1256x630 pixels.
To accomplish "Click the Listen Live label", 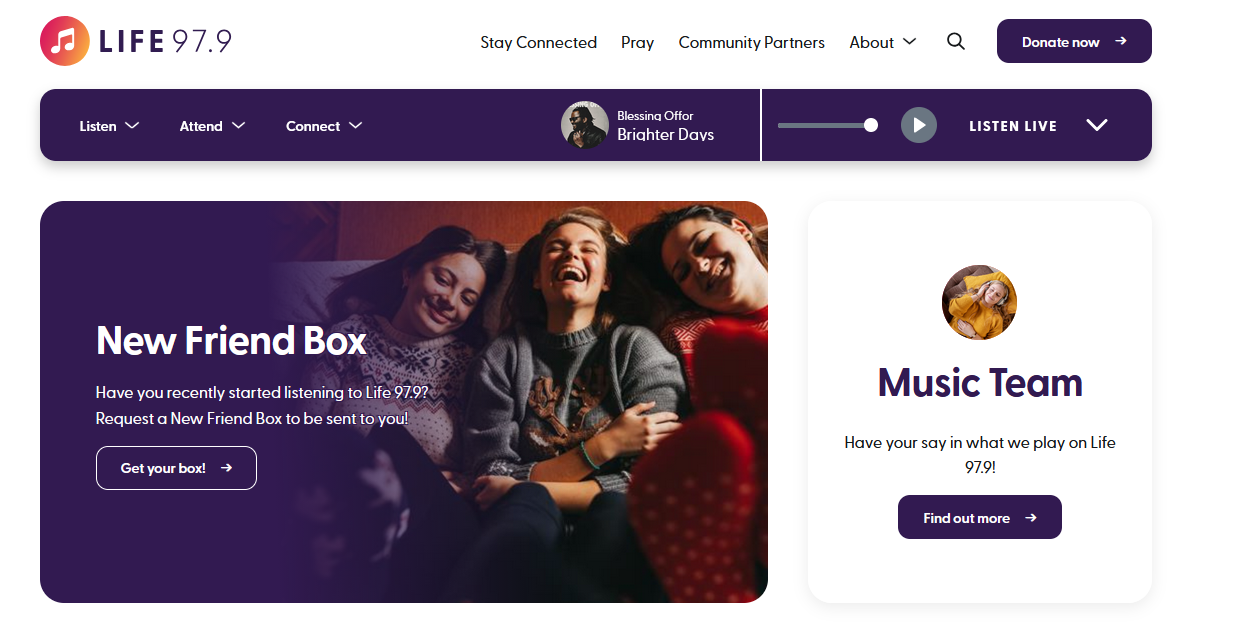I will click(x=1012, y=126).
